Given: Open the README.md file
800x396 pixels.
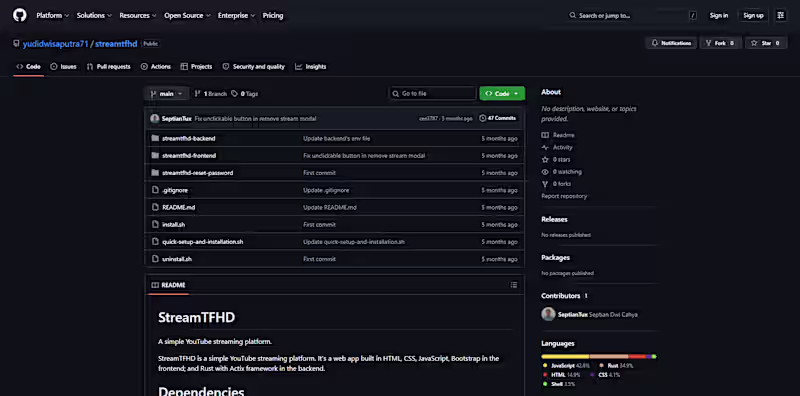Looking at the screenshot, I should tap(179, 208).
